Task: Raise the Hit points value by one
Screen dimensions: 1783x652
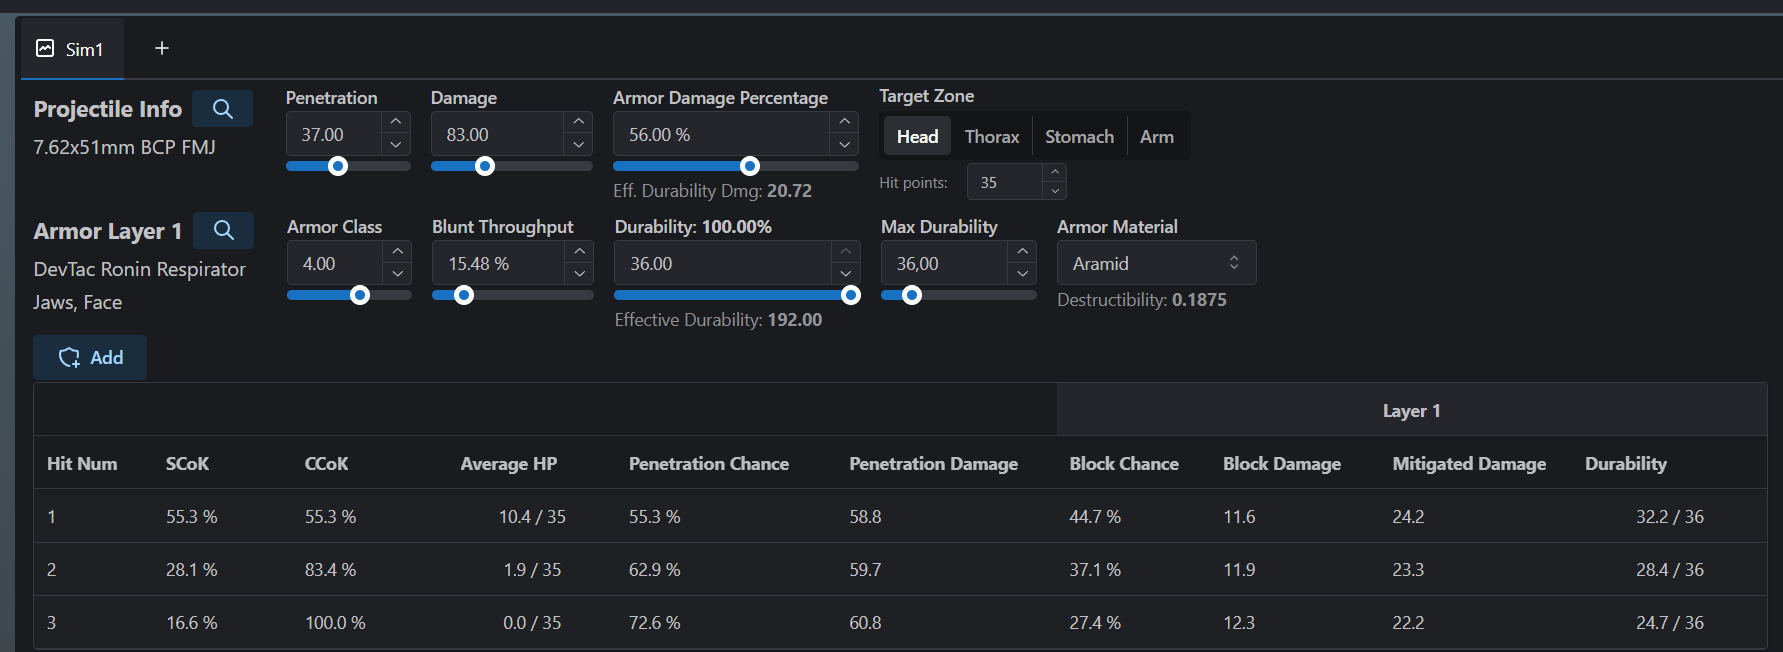Action: point(1055,173)
